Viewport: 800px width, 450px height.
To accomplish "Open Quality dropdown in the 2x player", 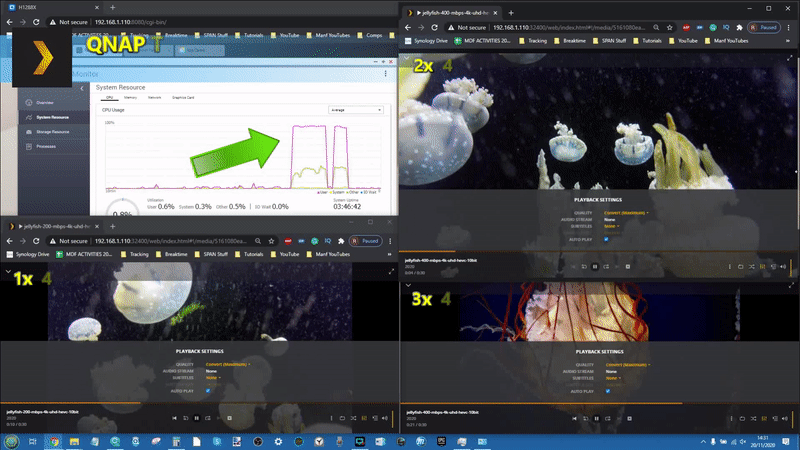I will [x=626, y=213].
